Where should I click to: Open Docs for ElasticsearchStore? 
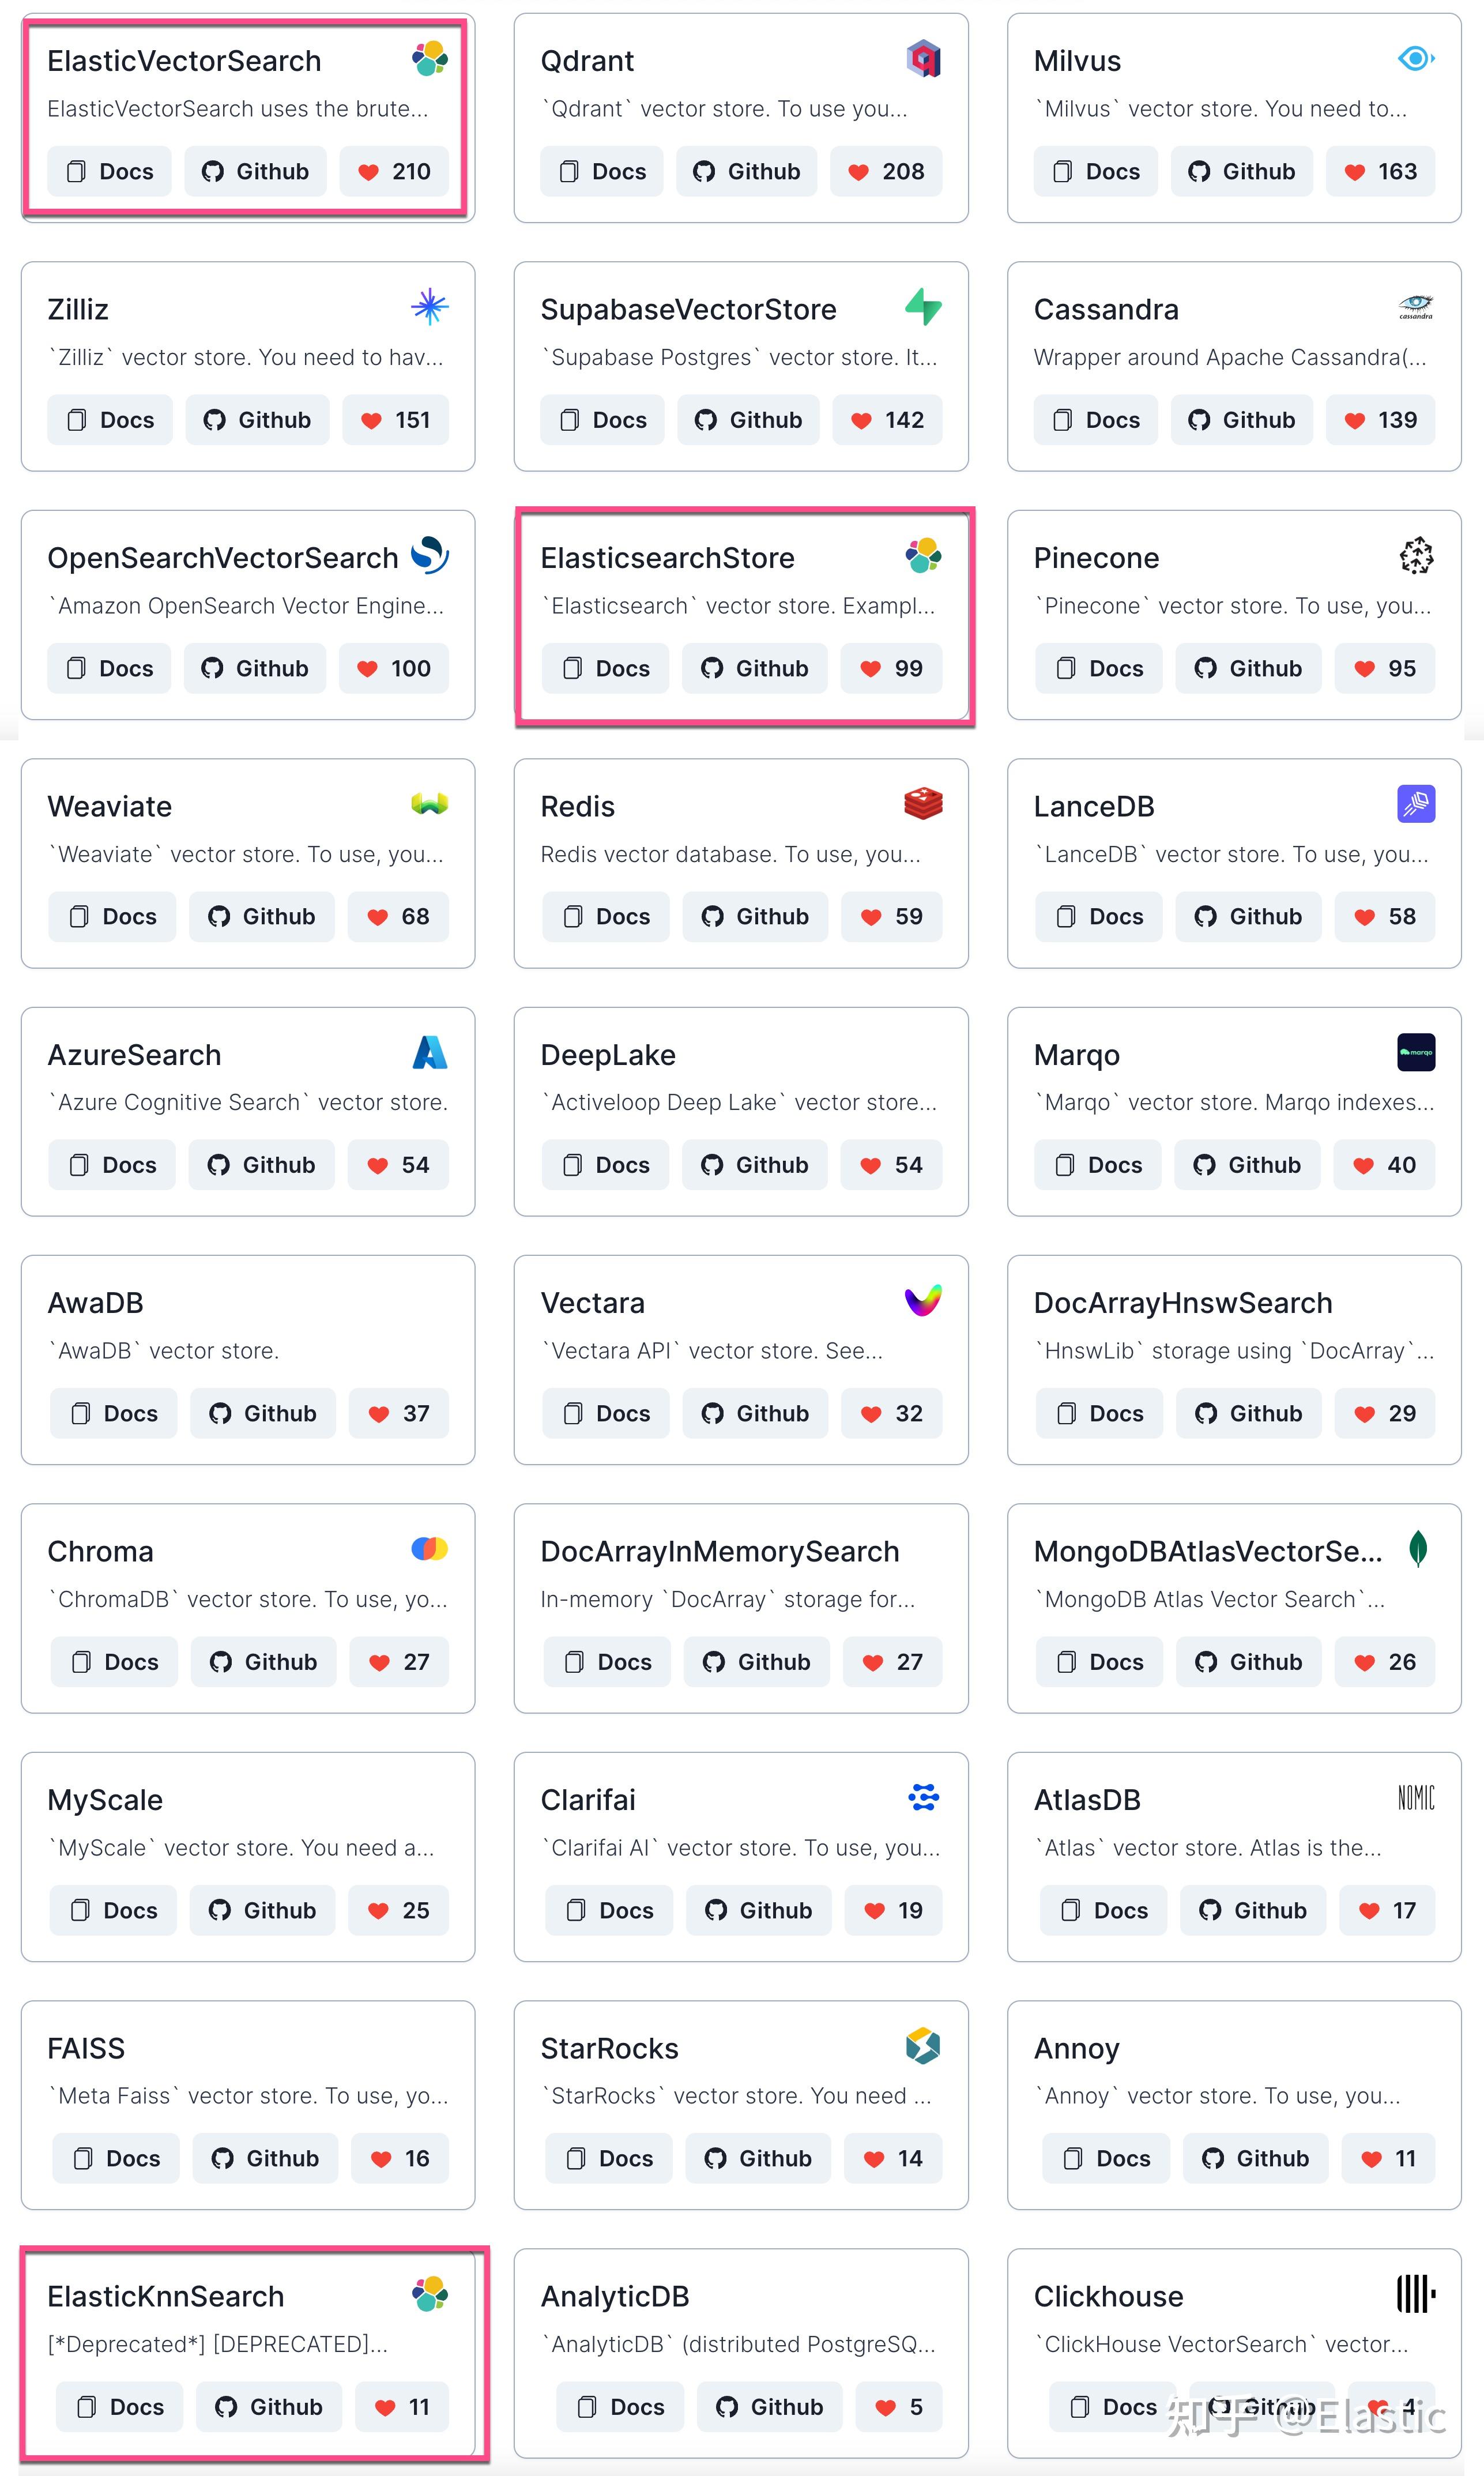[605, 668]
